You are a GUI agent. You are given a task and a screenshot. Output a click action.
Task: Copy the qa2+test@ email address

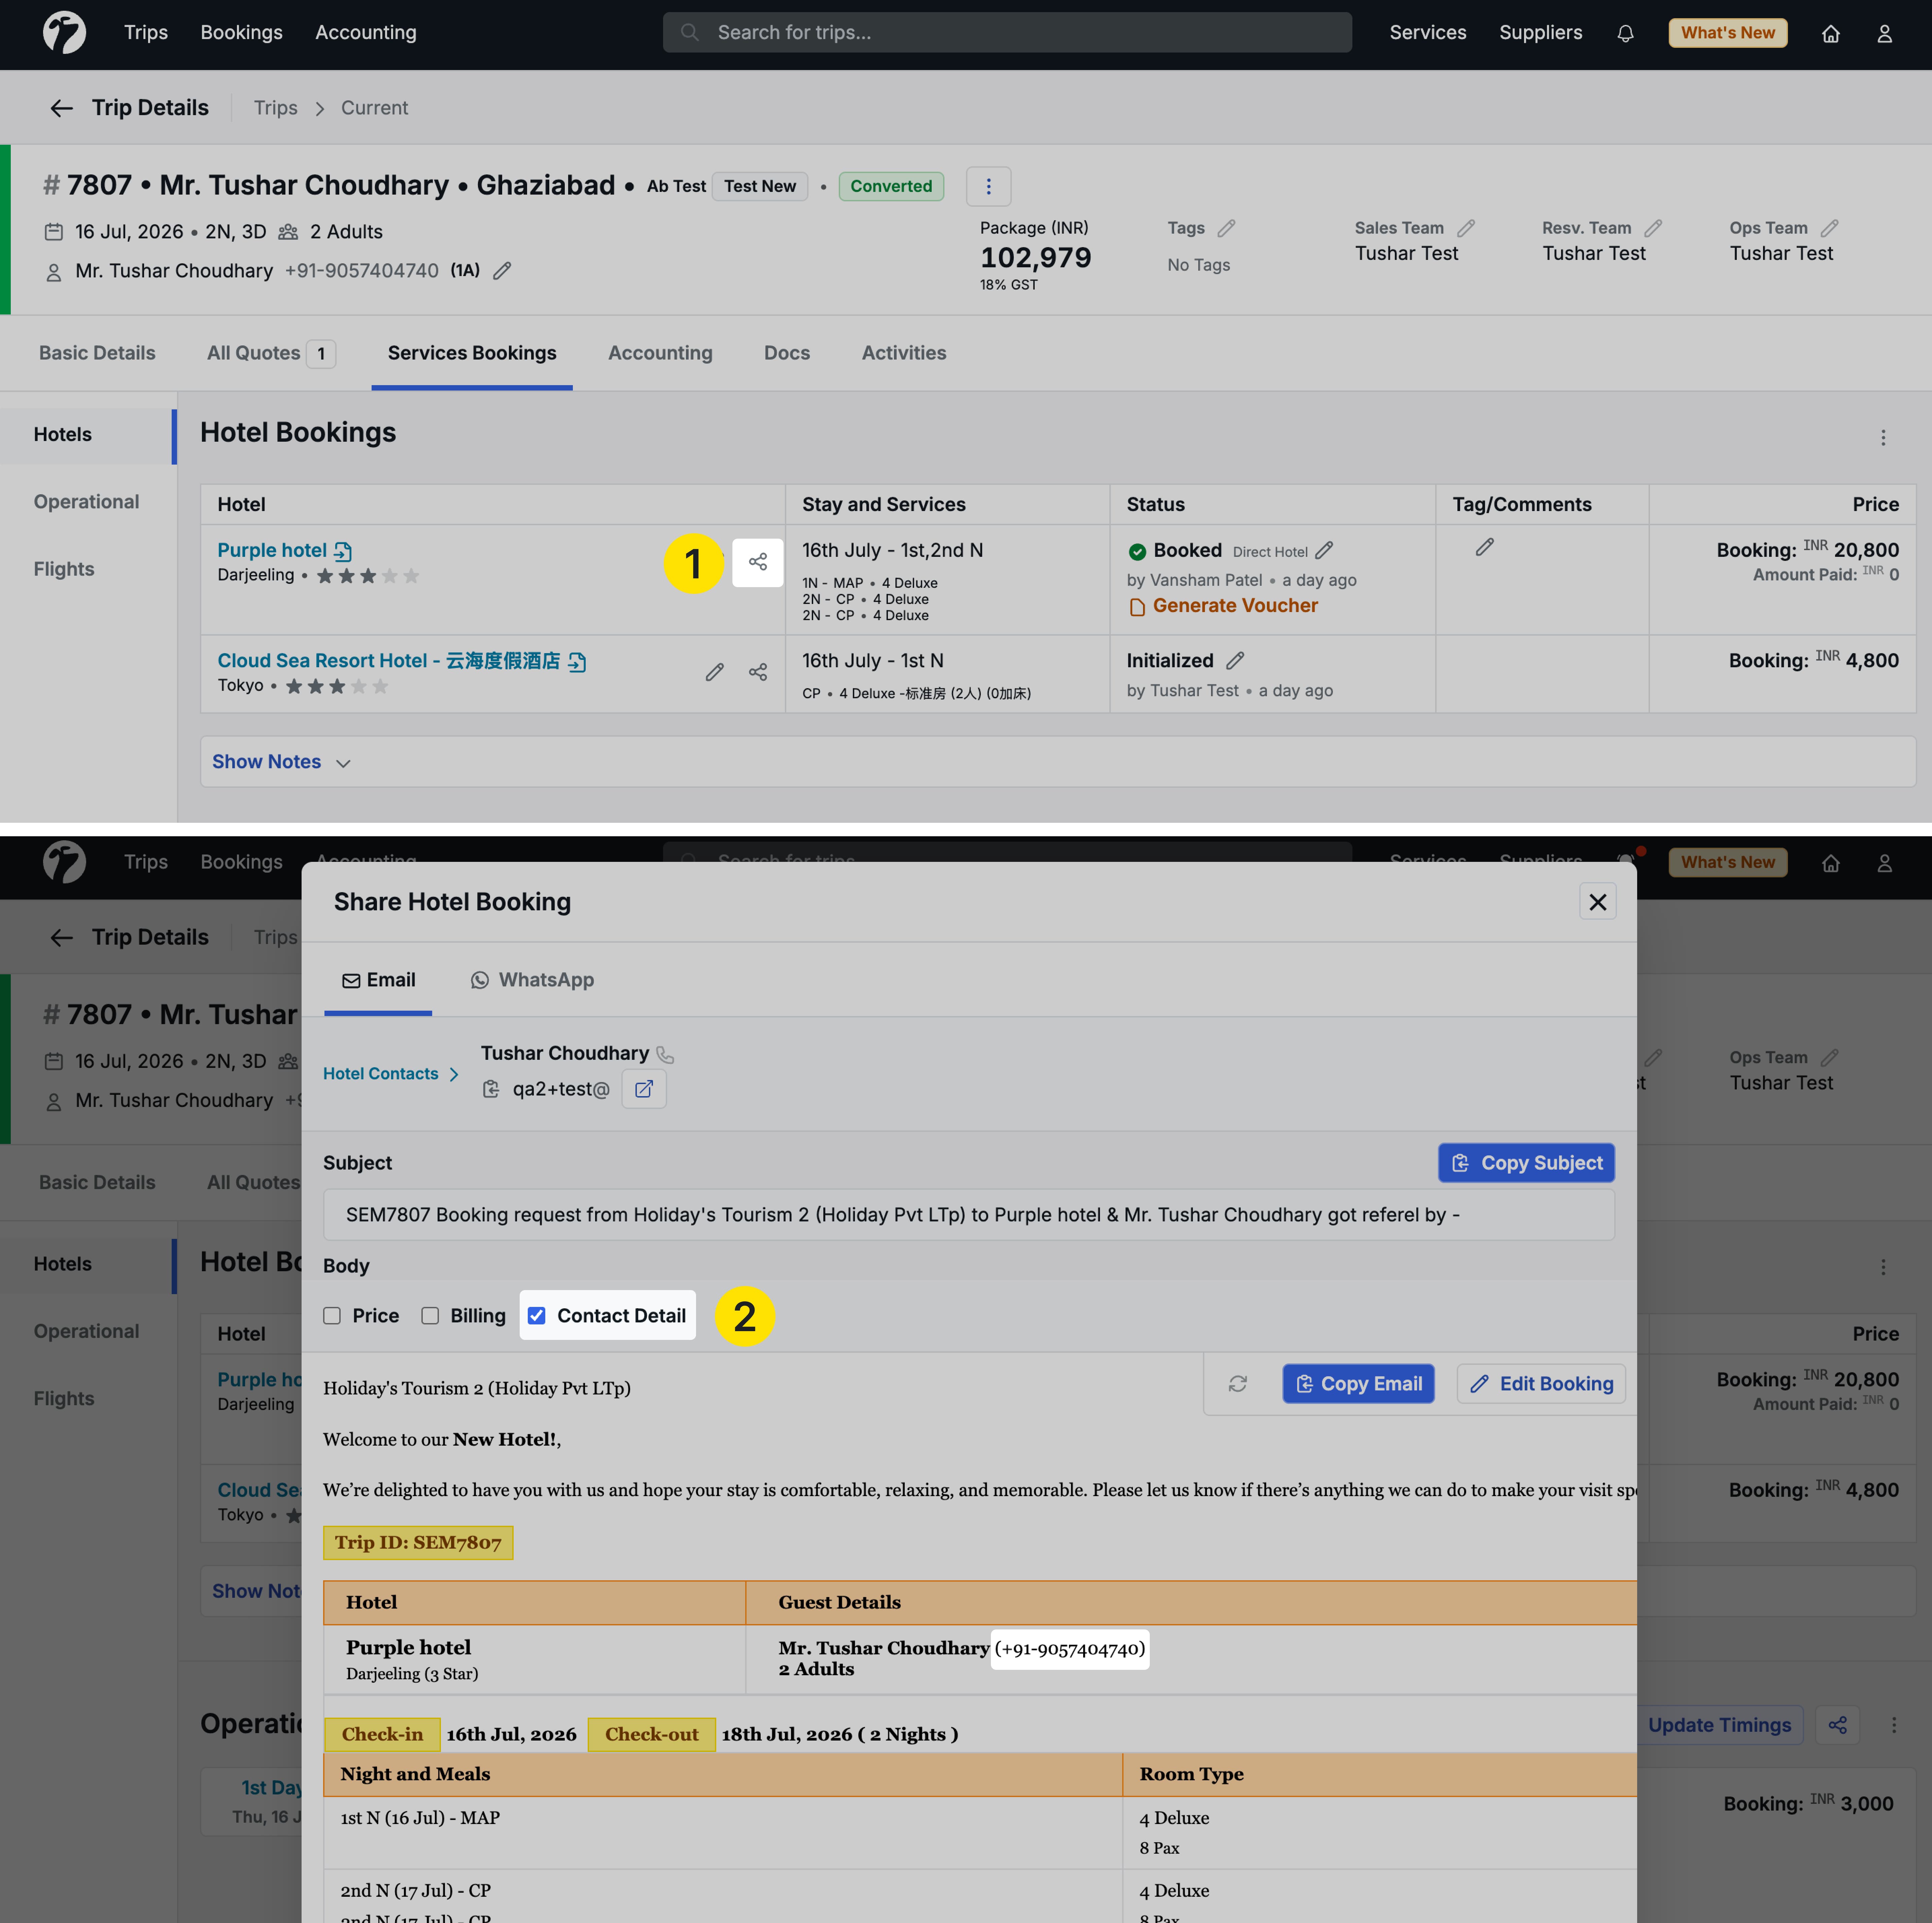(x=491, y=1089)
